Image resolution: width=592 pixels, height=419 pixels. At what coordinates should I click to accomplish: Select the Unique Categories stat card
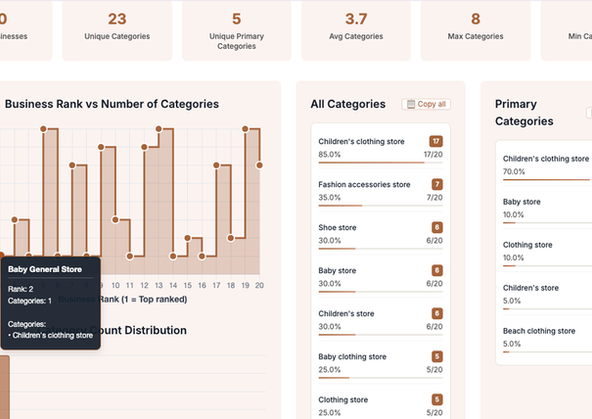point(117,30)
